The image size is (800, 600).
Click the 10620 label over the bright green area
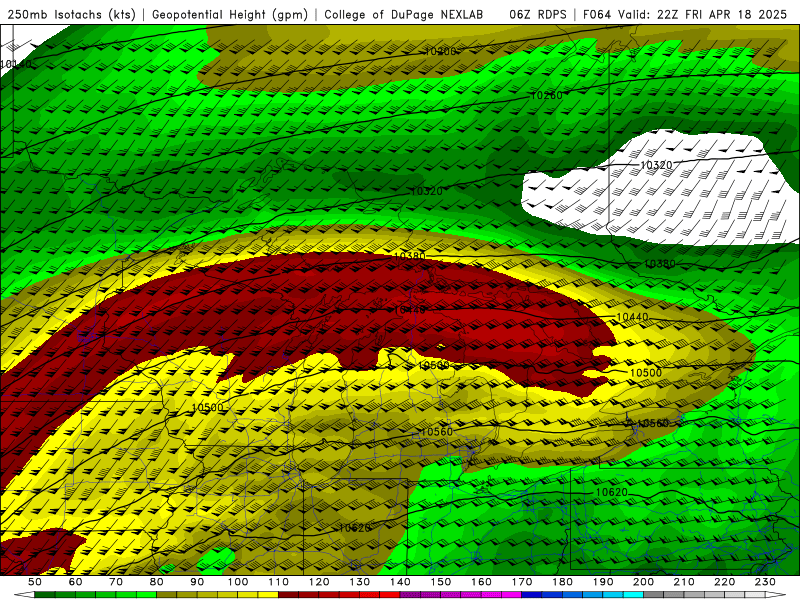(611, 492)
